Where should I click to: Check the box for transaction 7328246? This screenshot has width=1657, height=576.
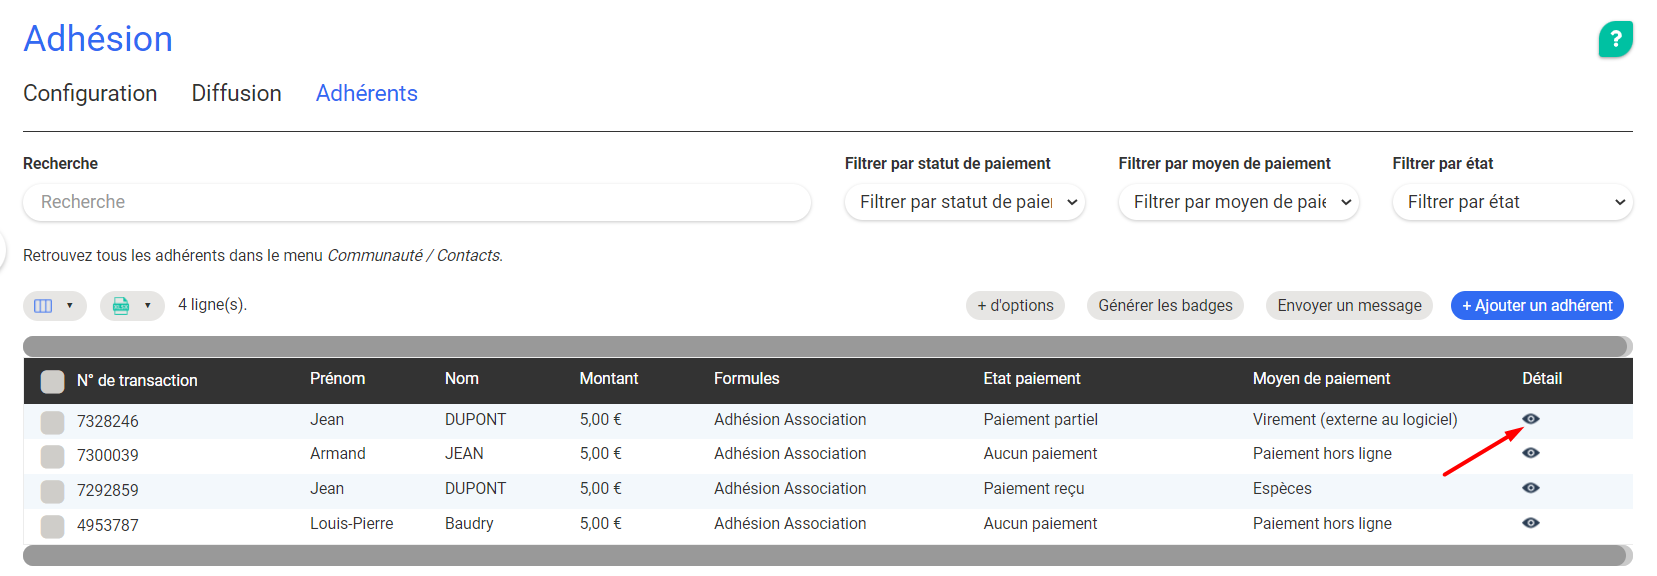[x=52, y=422]
